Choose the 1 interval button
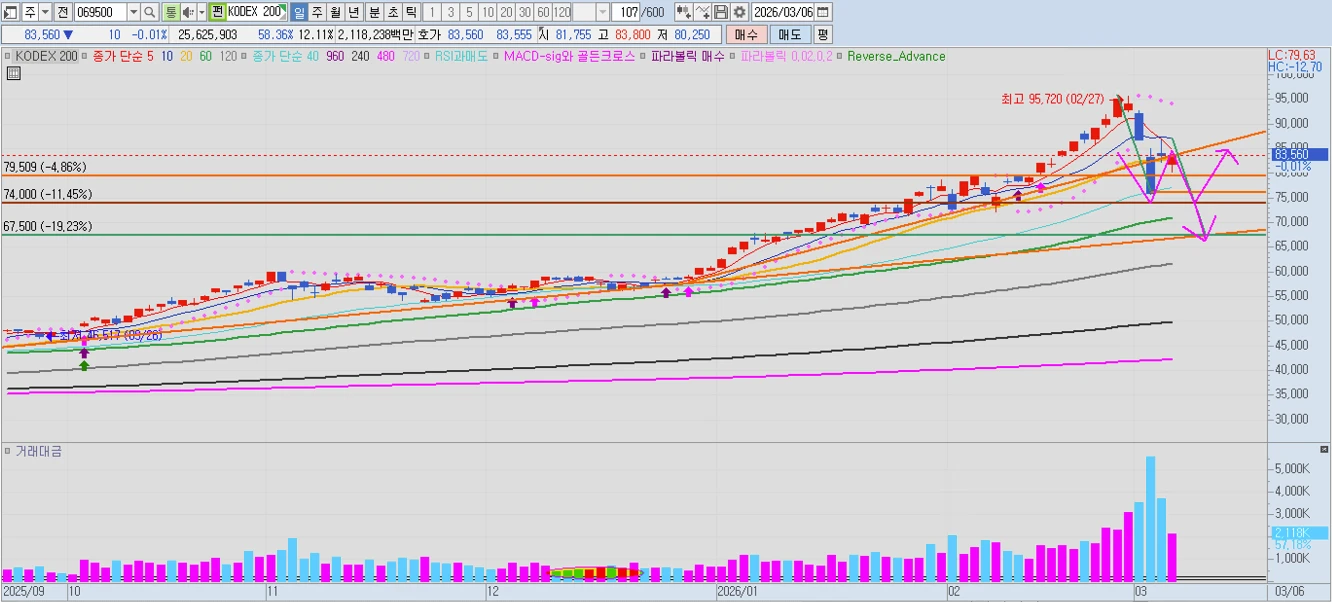Screen dimensions: 1332x602 [431, 12]
